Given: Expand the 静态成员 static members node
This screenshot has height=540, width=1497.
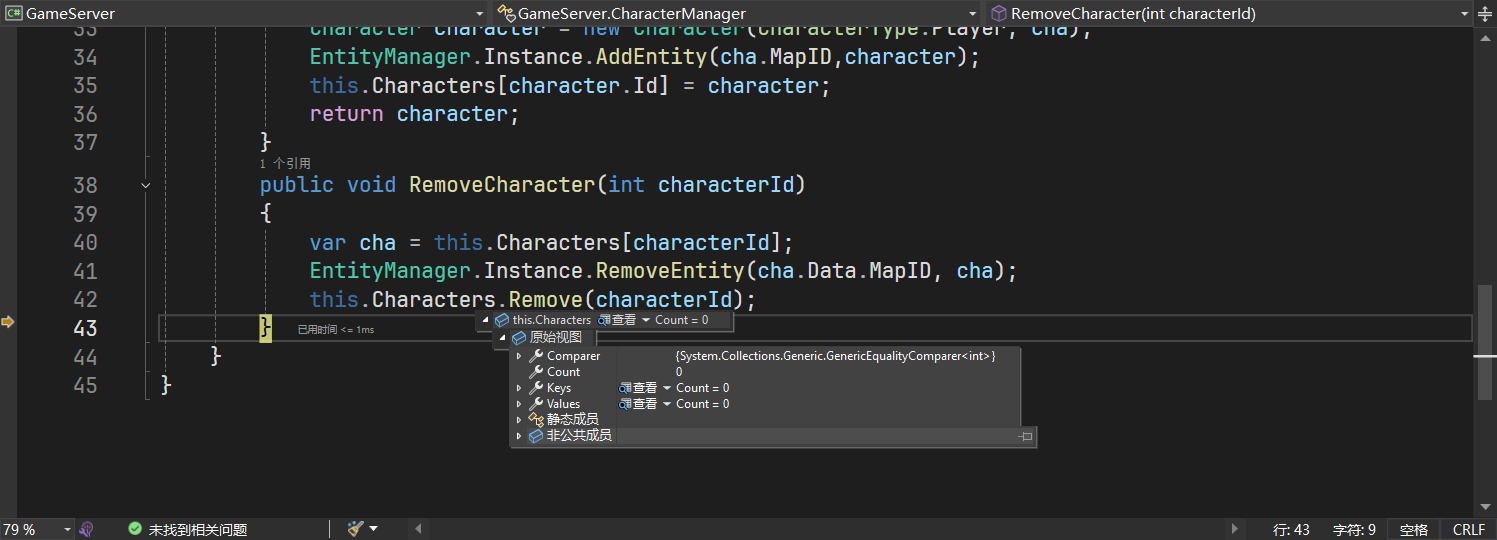Looking at the screenshot, I should point(518,420).
